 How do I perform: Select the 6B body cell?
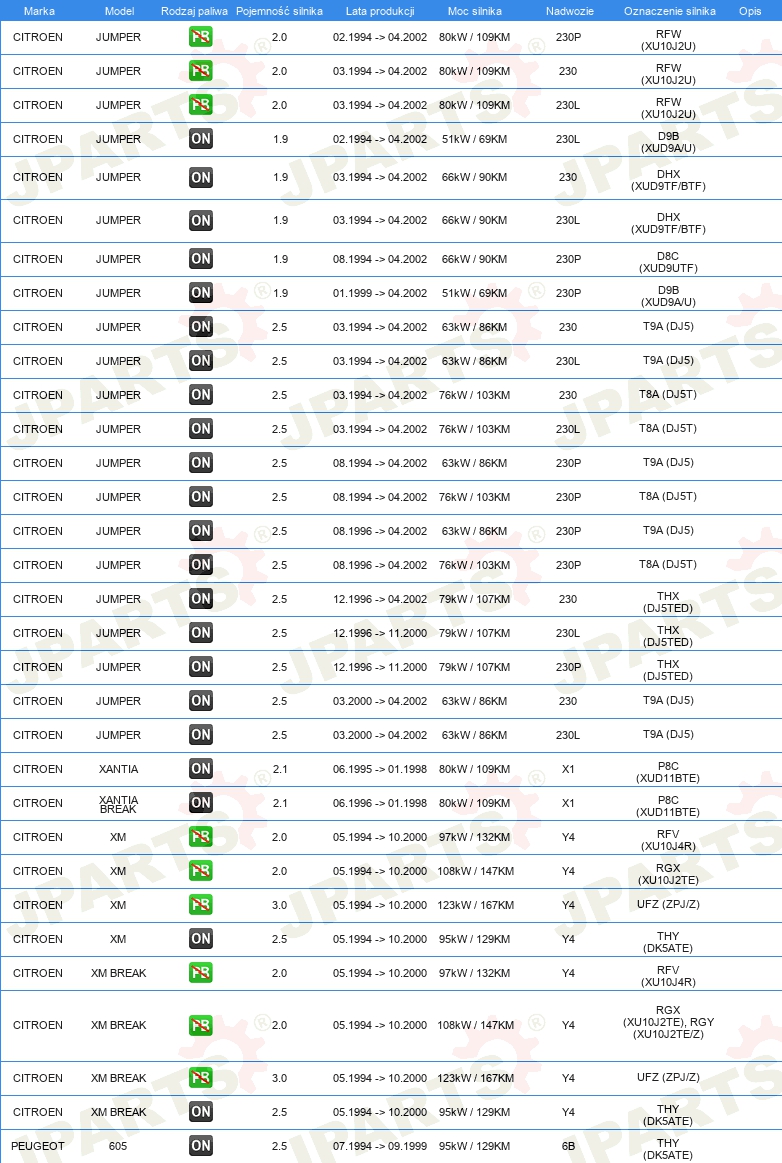coord(568,1146)
